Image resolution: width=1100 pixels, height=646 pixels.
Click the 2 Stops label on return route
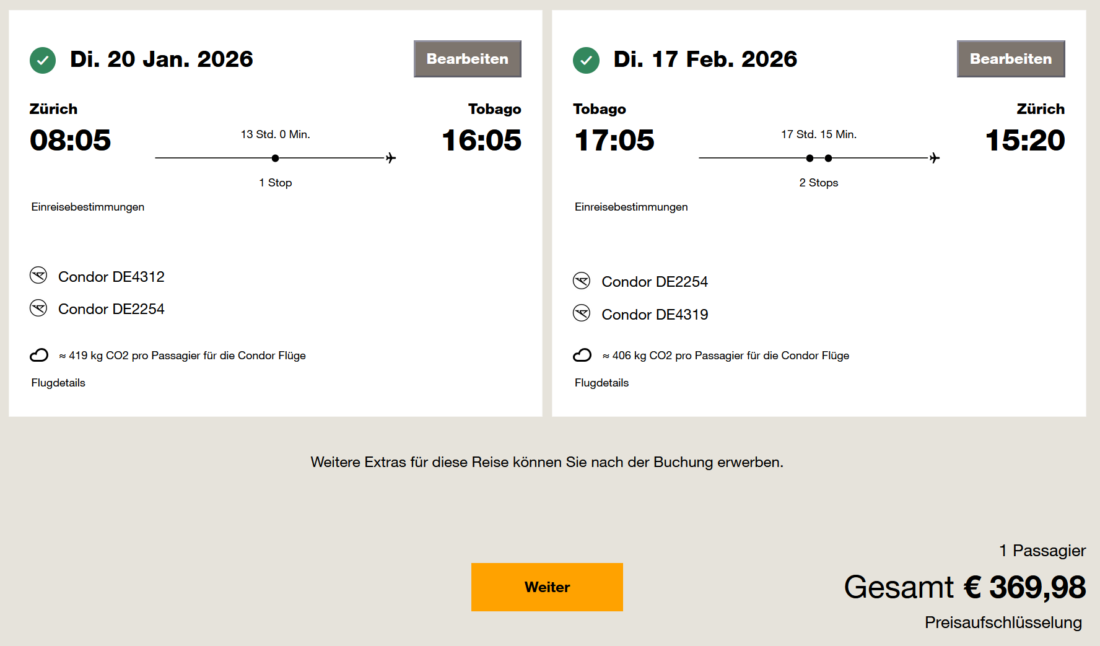[818, 183]
